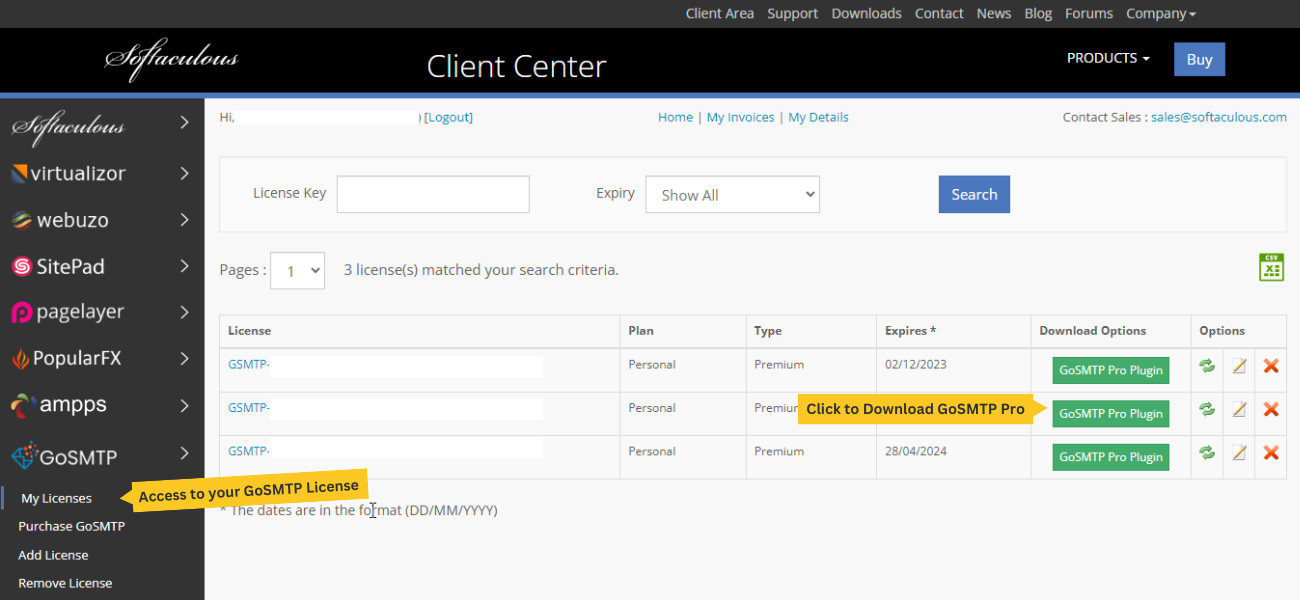The width and height of the screenshot is (1300, 600).
Task: Open Forums in the top navigation
Action: point(1089,14)
